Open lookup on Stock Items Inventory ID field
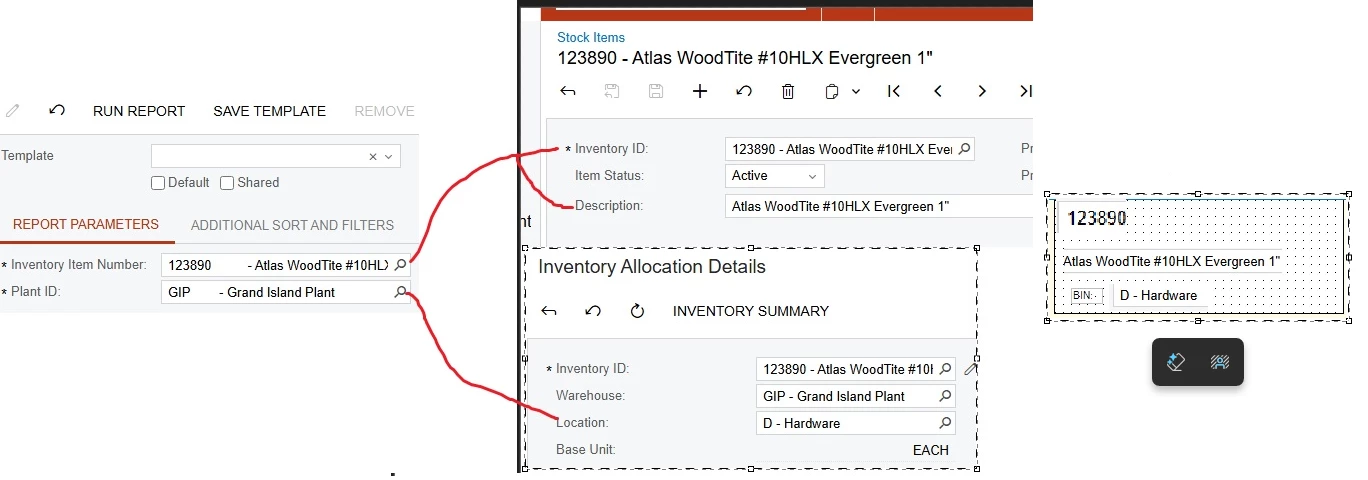Image resolution: width=1368 pixels, height=480 pixels. [964, 149]
